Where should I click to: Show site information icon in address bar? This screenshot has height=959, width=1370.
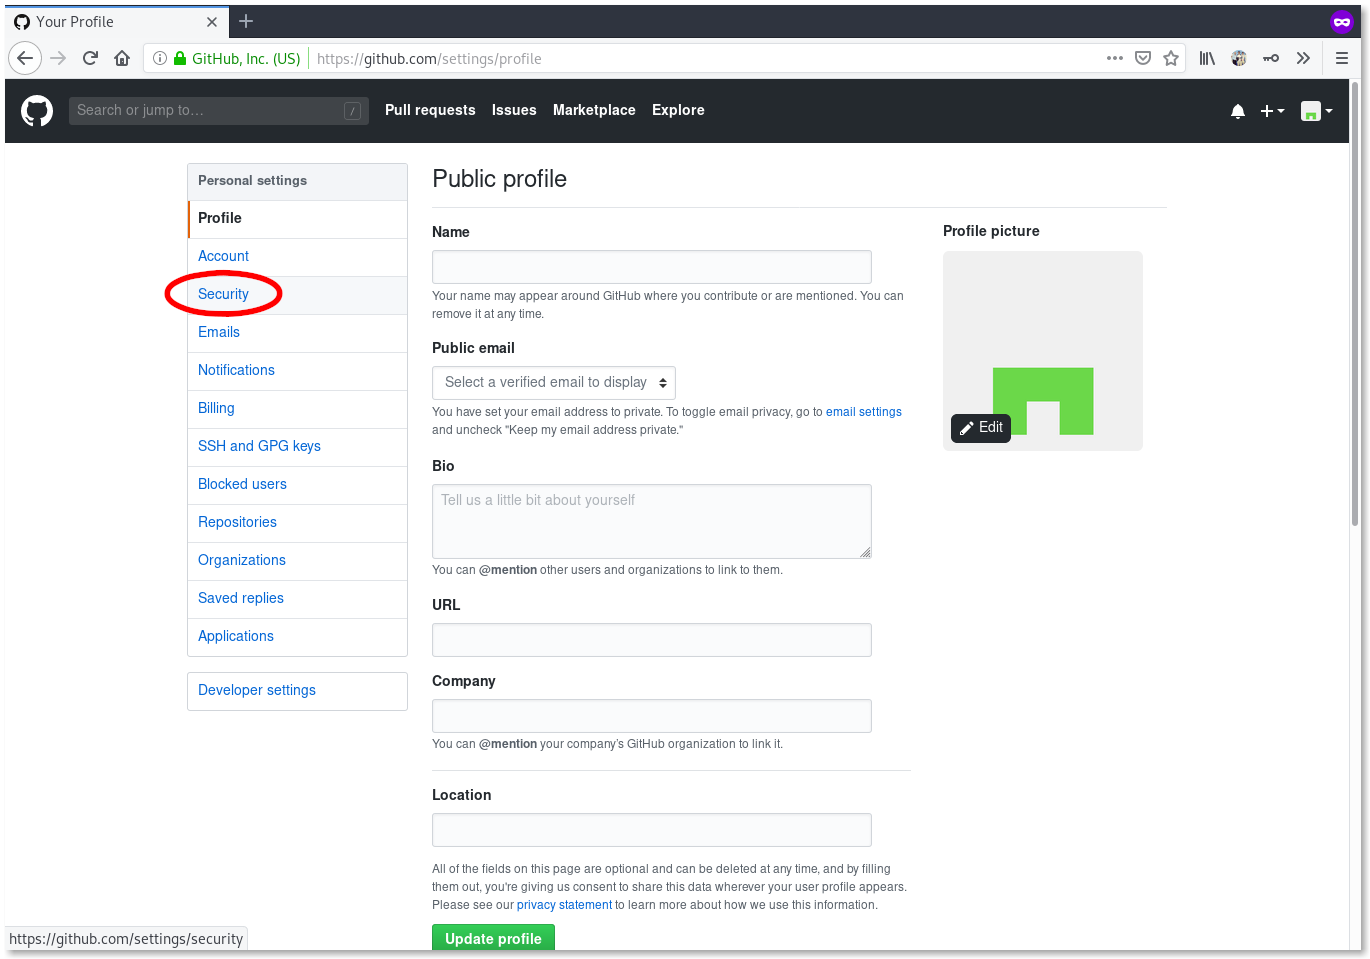[x=159, y=58]
